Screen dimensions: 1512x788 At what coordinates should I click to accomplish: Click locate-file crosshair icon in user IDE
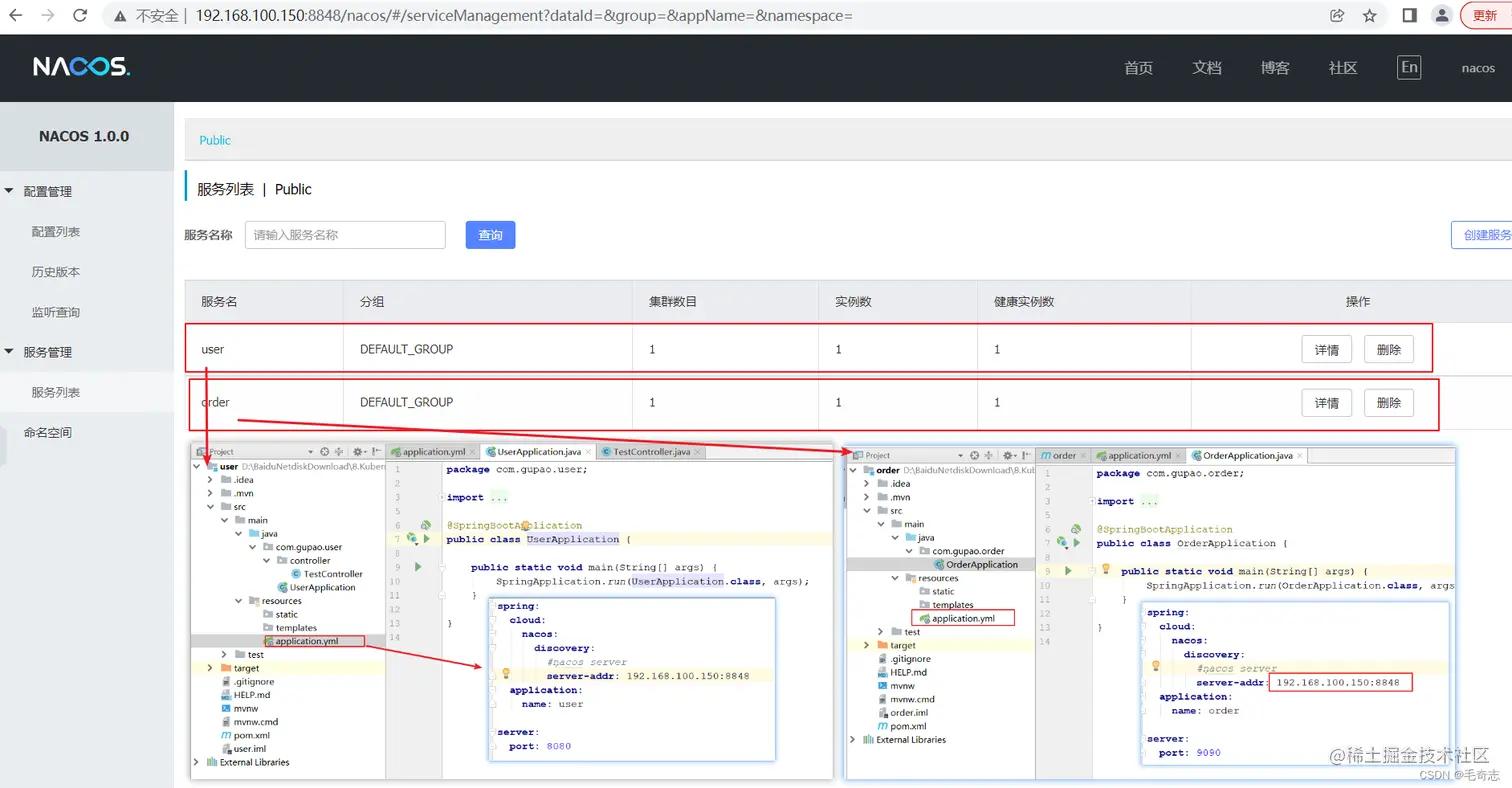[324, 452]
